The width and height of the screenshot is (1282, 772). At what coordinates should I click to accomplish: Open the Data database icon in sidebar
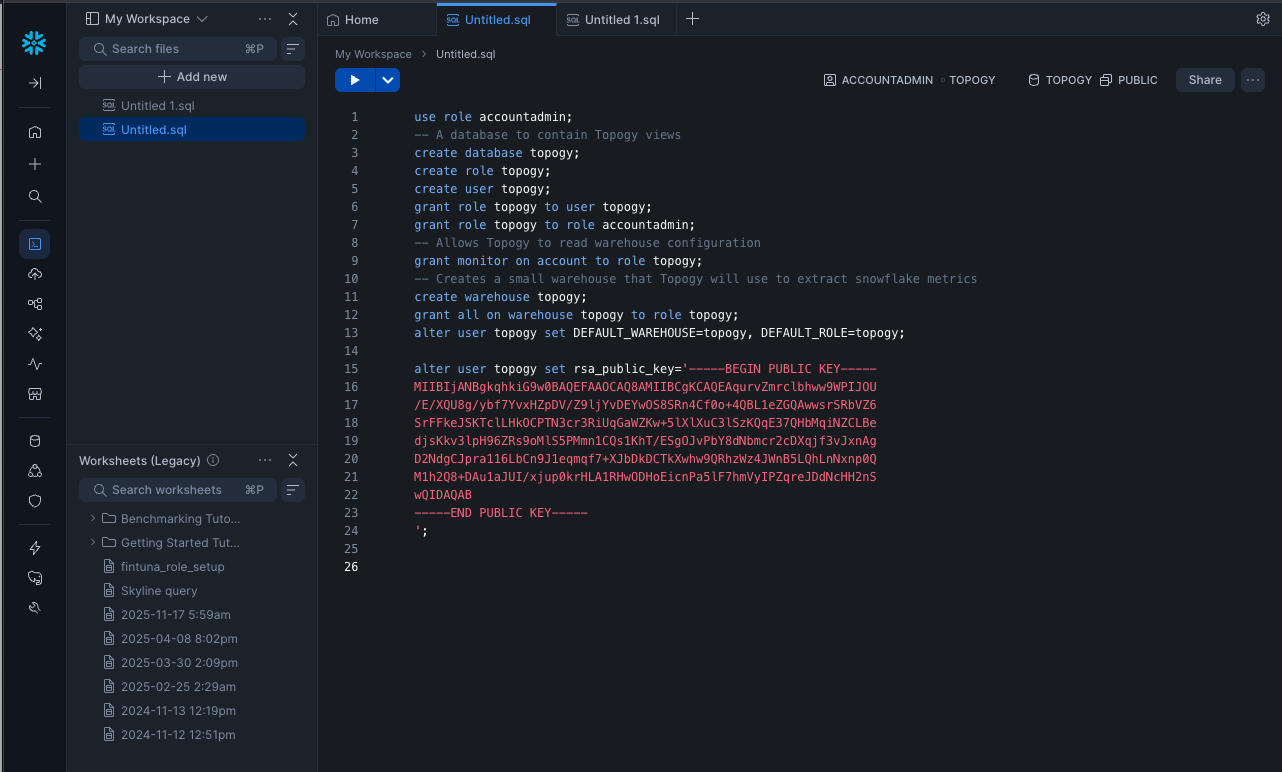pyautogui.click(x=35, y=441)
